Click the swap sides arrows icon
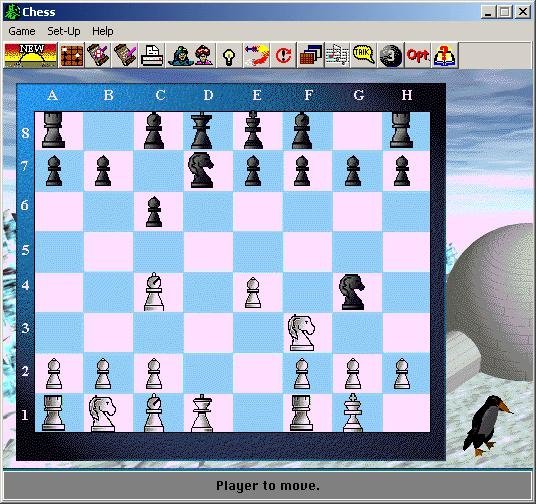Screen dimensions: 536x504 pos(256,55)
